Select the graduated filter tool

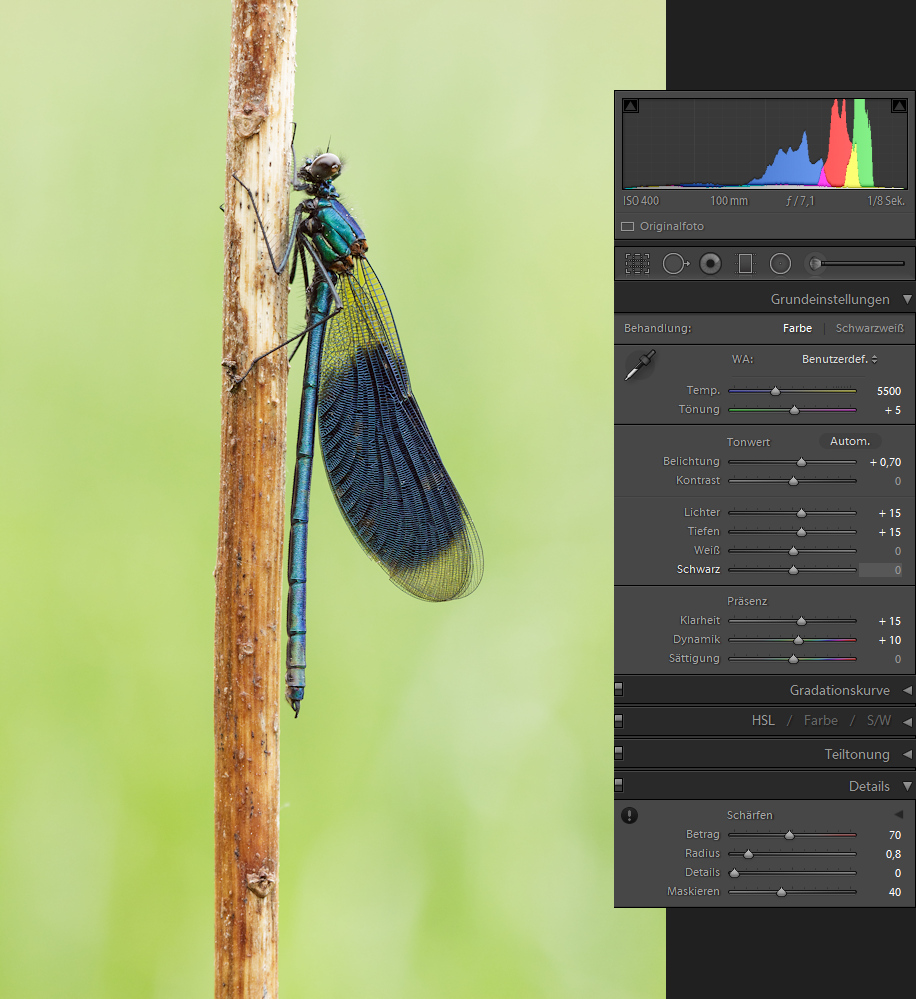[745, 263]
